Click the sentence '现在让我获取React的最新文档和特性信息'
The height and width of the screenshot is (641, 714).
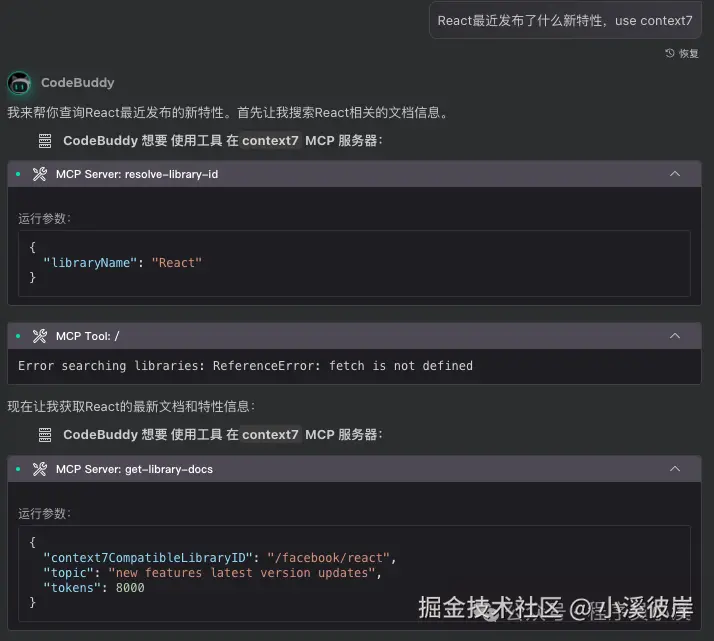(131, 406)
